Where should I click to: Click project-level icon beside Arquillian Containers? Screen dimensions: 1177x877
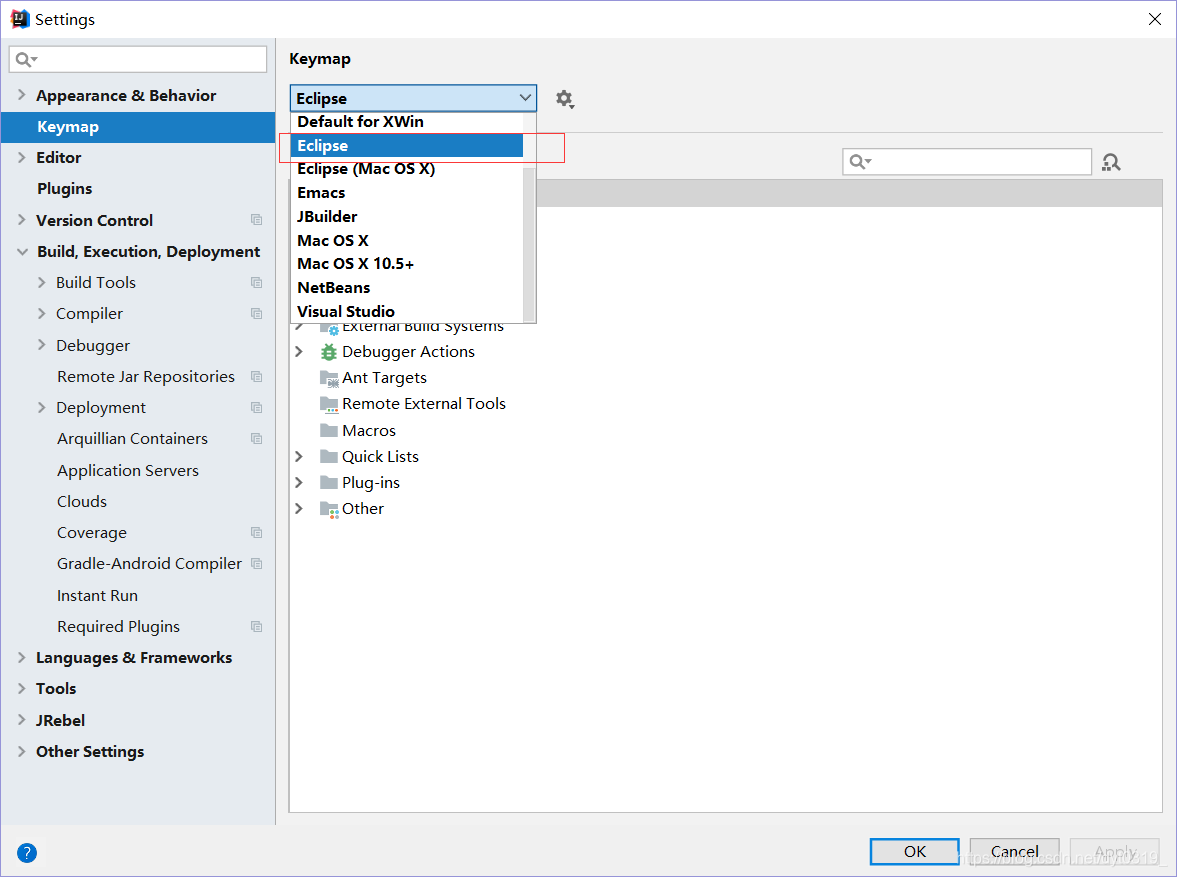point(257,438)
